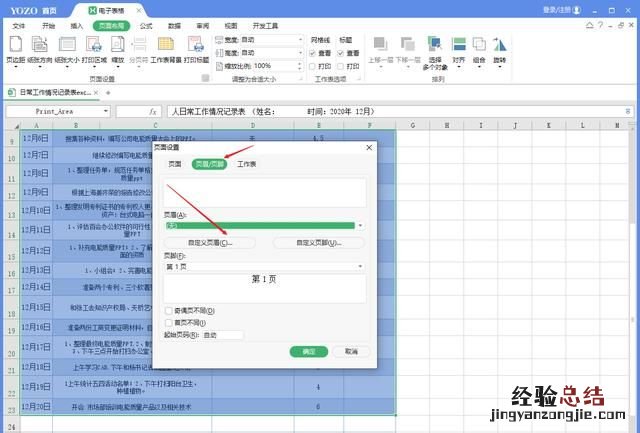Toggle 网格线 打印 checkbox in ribbon

(x=312, y=66)
